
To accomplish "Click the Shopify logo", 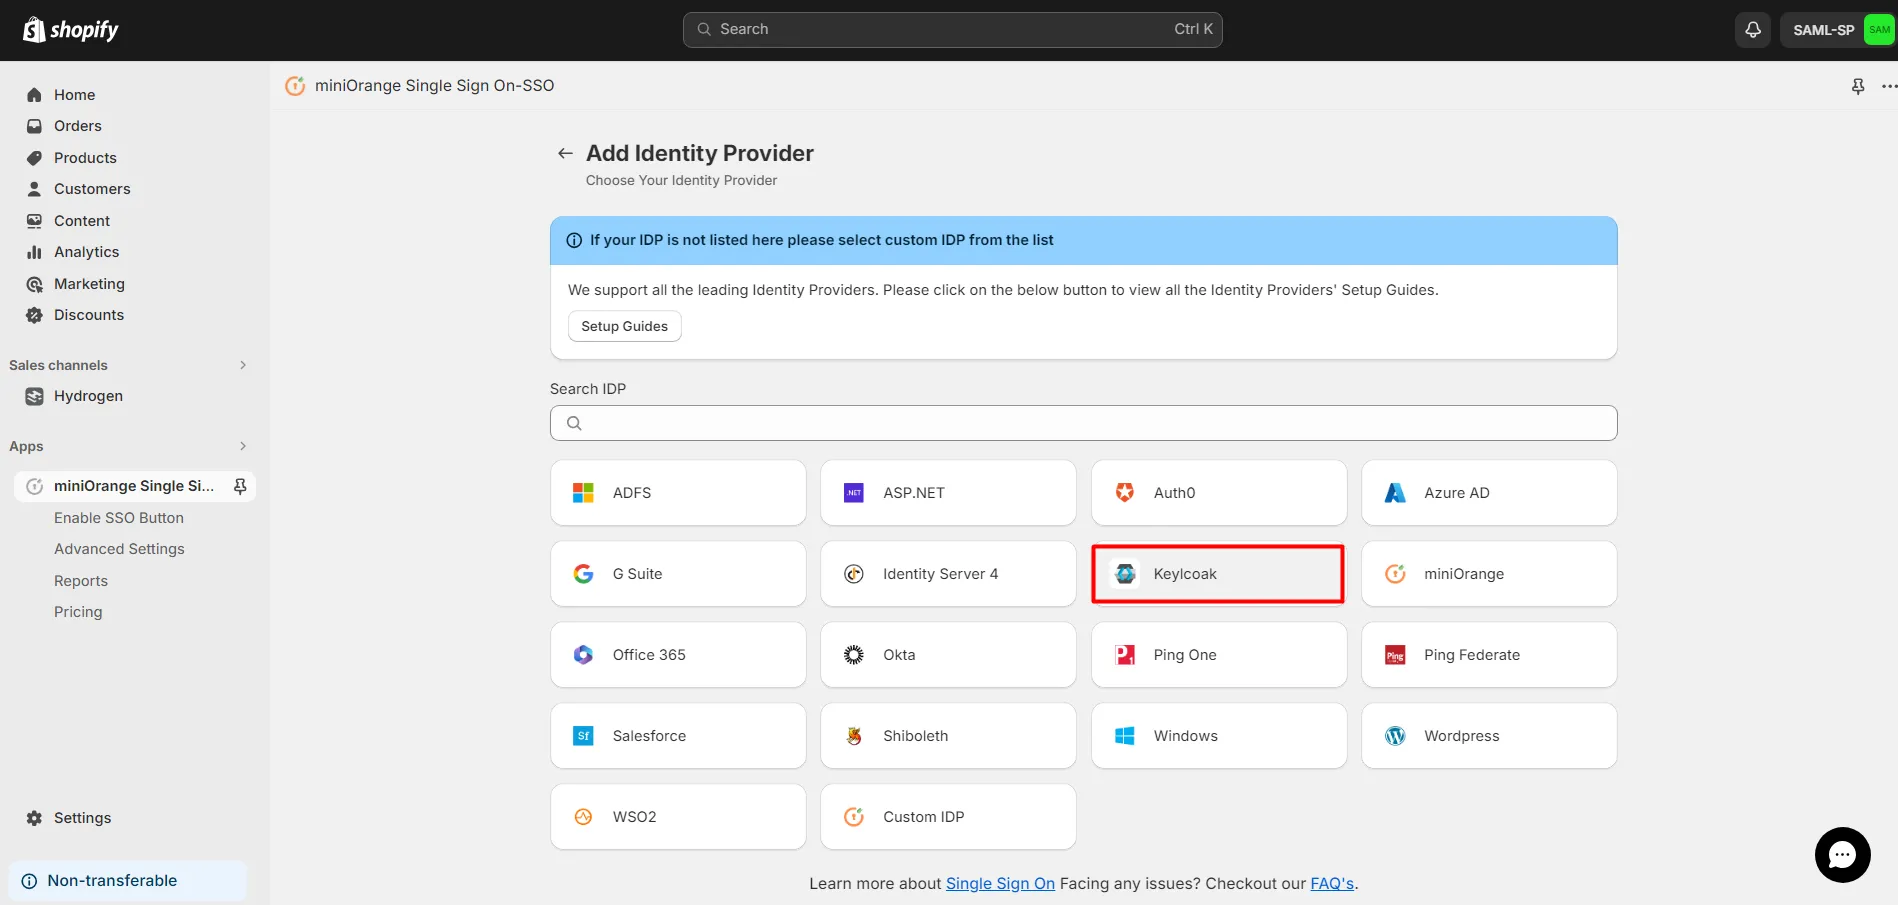I will (70, 30).
